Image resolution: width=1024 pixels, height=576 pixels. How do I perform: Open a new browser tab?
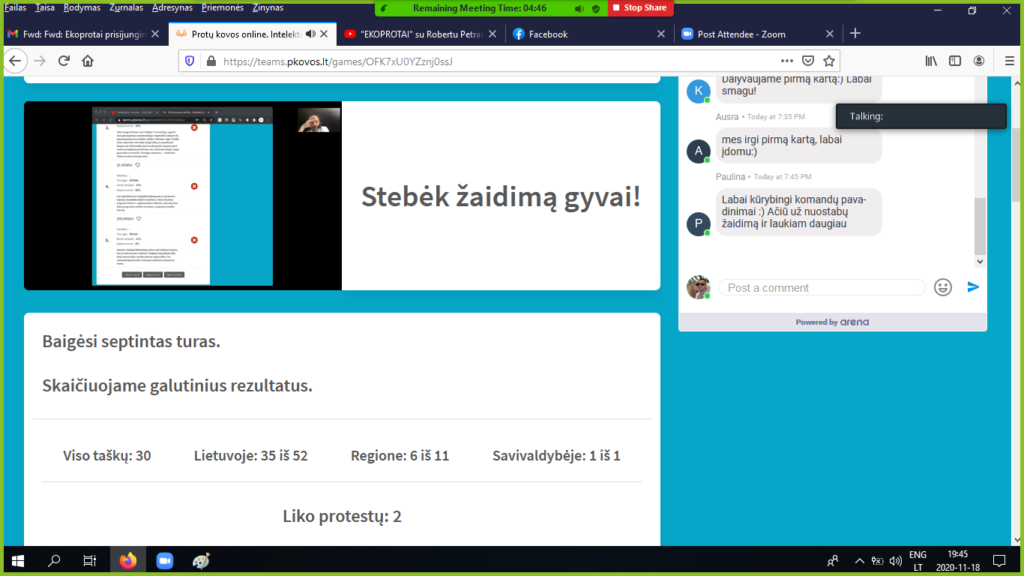click(x=855, y=33)
